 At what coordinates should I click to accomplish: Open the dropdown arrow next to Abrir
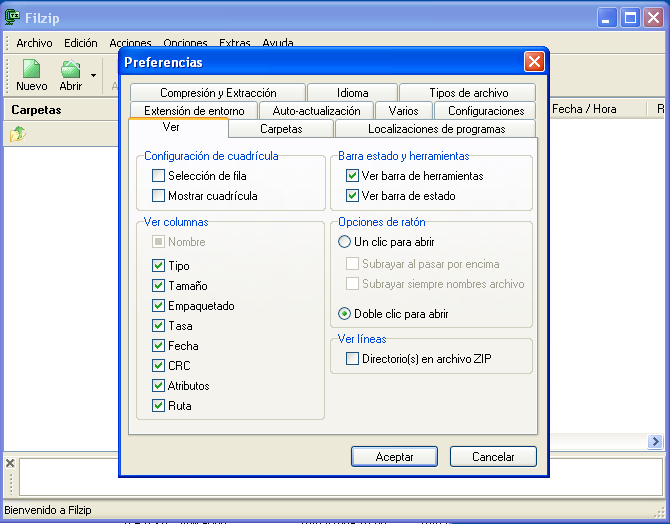93,76
